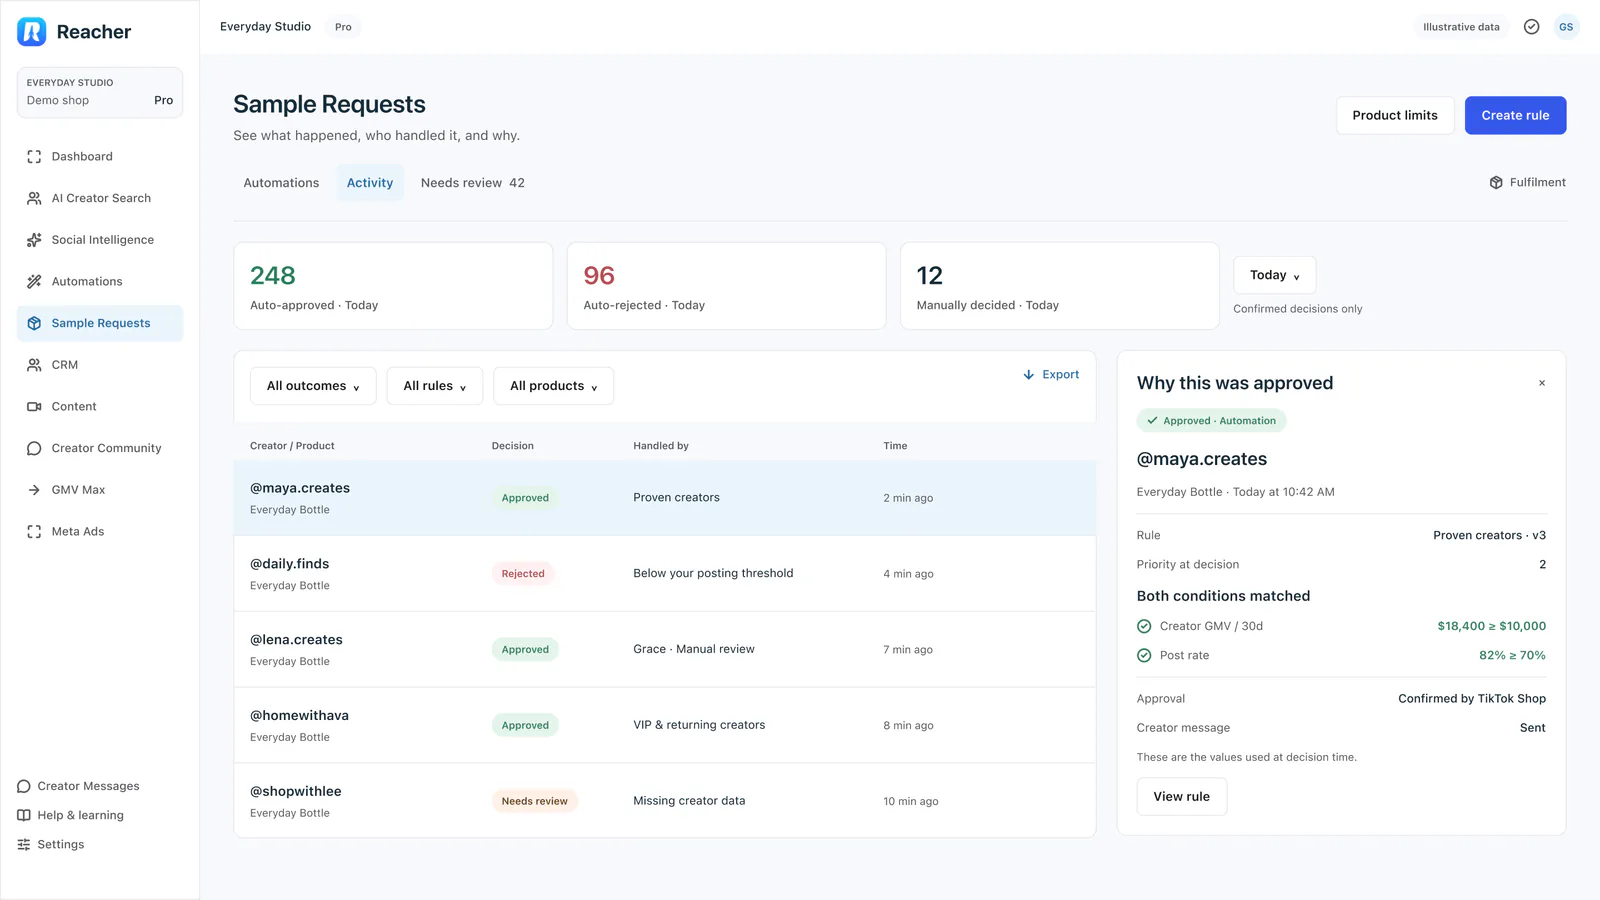Open the Today date range dropdown
The width and height of the screenshot is (1600, 900).
pyautogui.click(x=1275, y=275)
